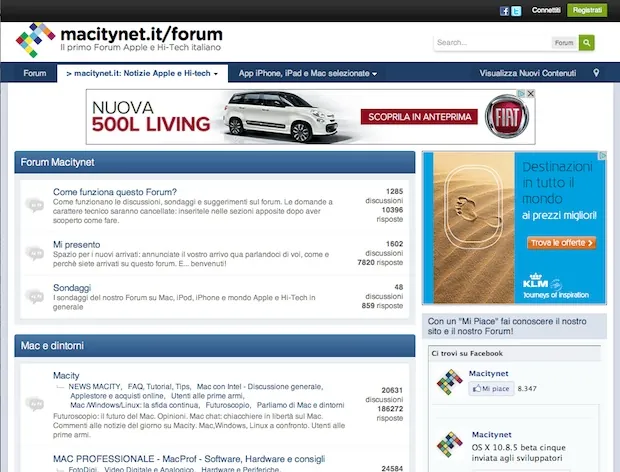The image size is (620, 472).
Task: Open the Futuroscopio subforum
Action: coord(227,405)
